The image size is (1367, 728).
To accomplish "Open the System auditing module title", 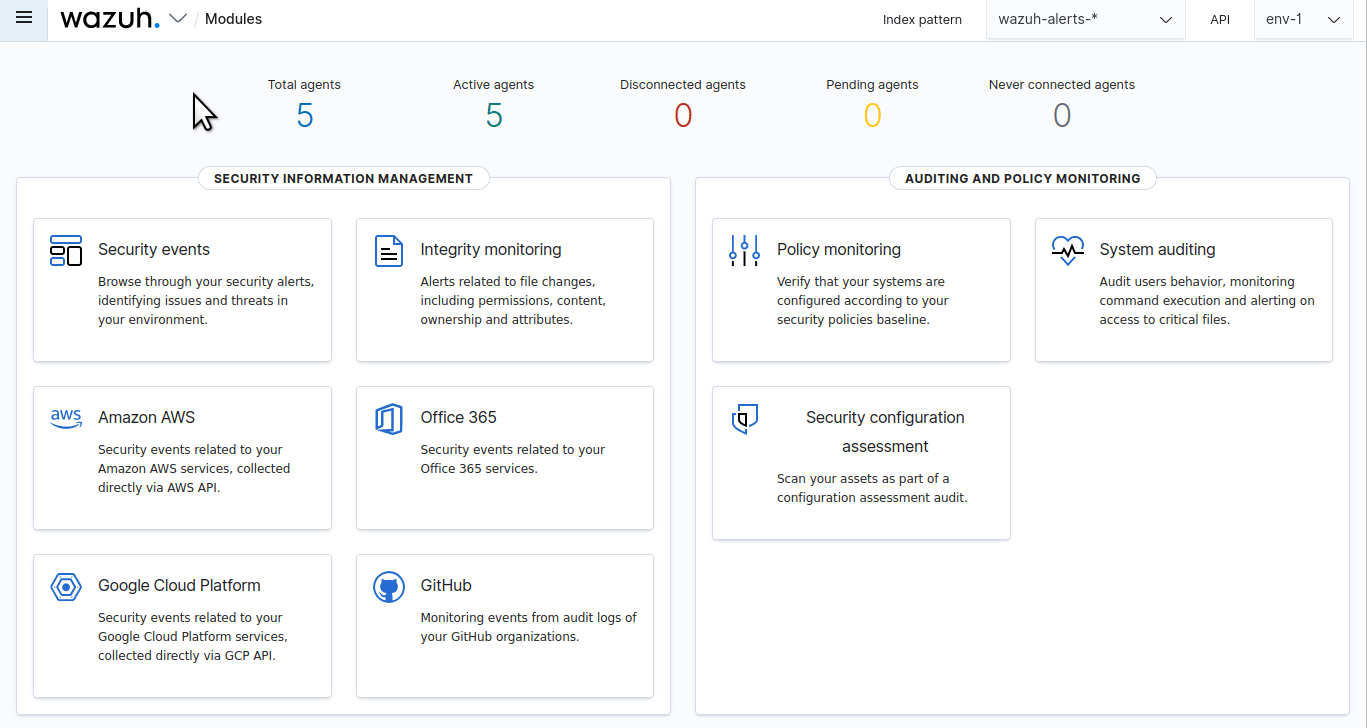I will pos(1157,250).
